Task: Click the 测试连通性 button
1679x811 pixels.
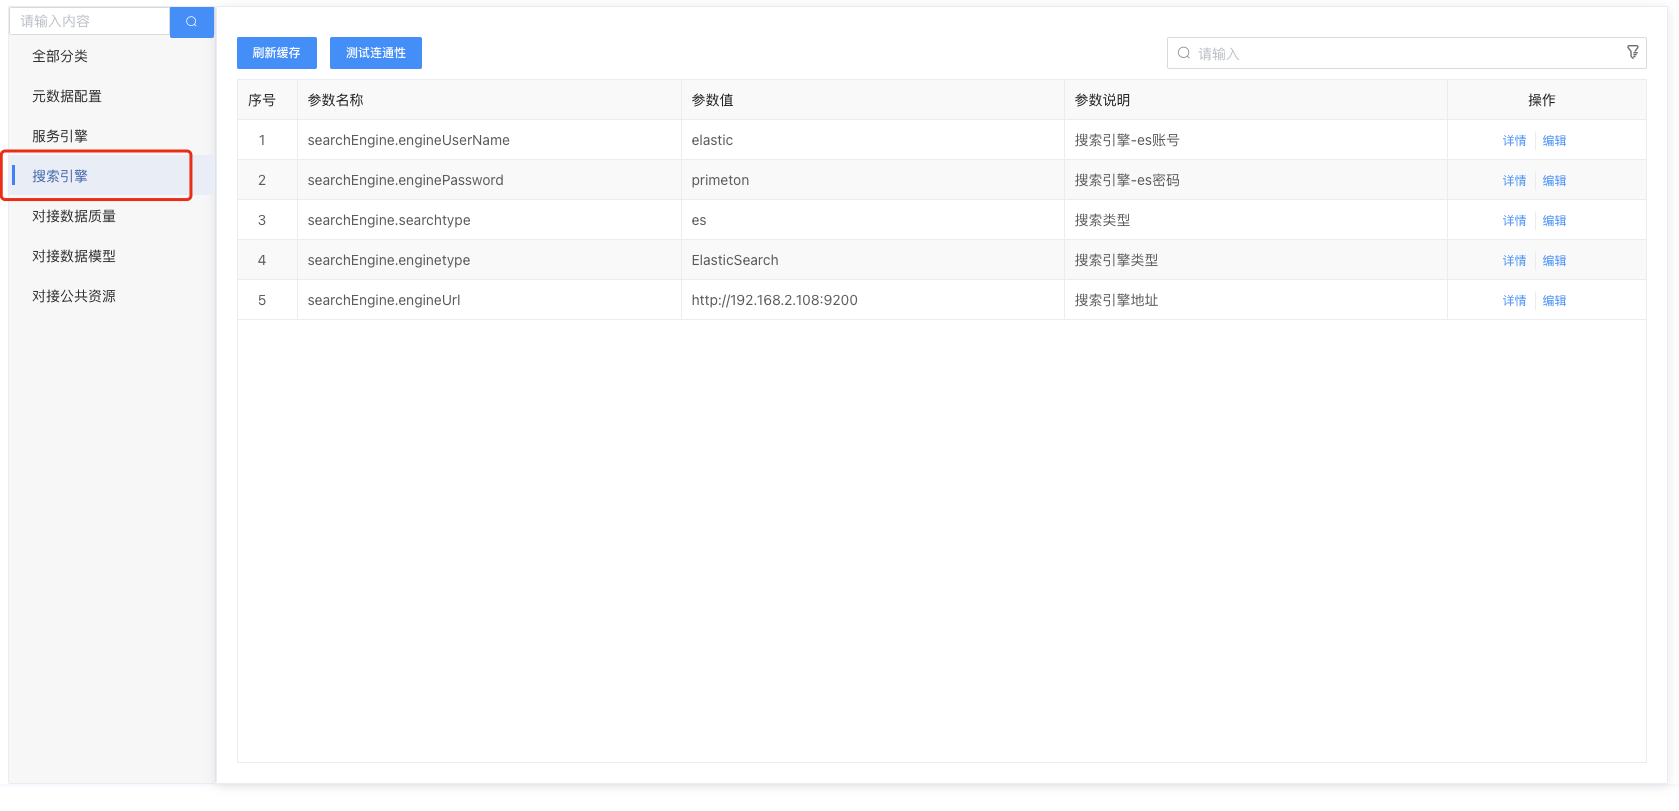Action: (x=376, y=53)
